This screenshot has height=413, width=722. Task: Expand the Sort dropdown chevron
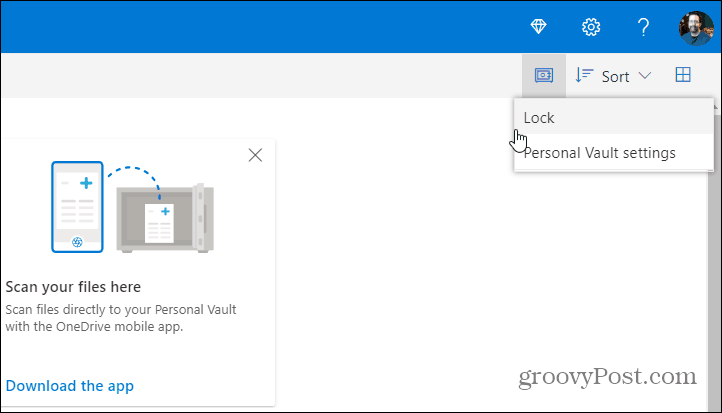[645, 75]
